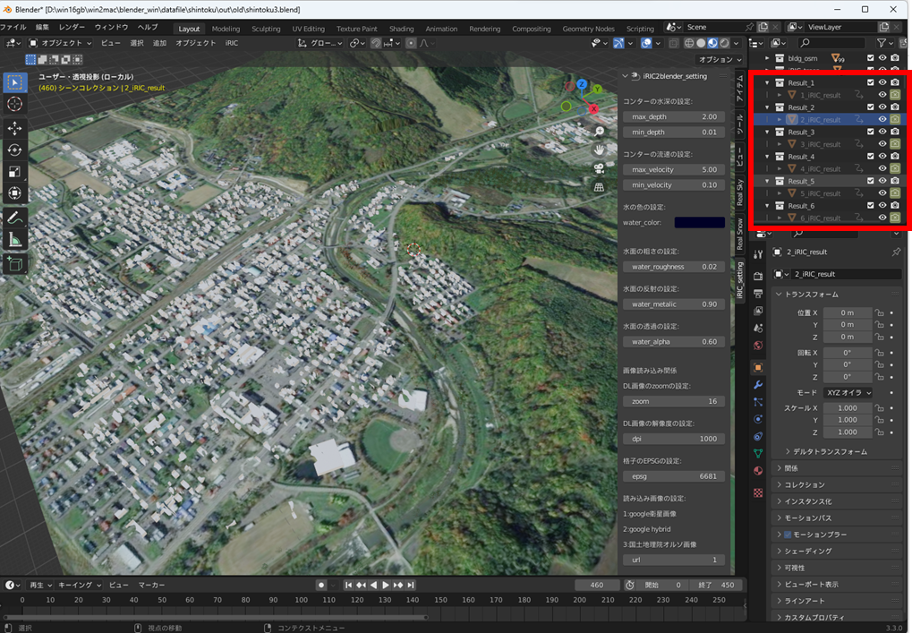Open the オプション dropdown in the viewport
912x634 pixels.
pyautogui.click(x=718, y=60)
